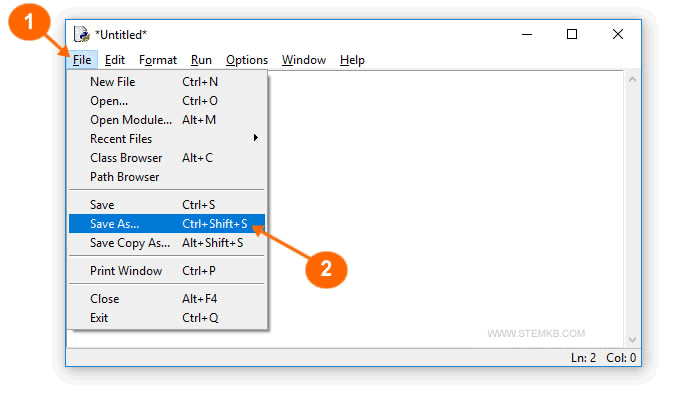Choose Save Copy As... entry

point(167,243)
